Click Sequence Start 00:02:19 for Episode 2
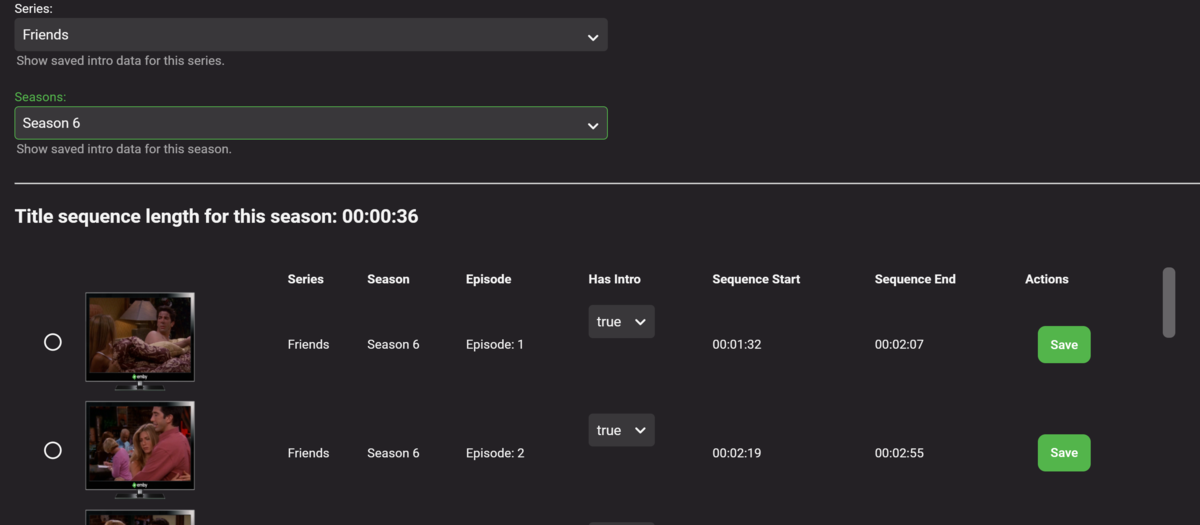 click(x=737, y=453)
